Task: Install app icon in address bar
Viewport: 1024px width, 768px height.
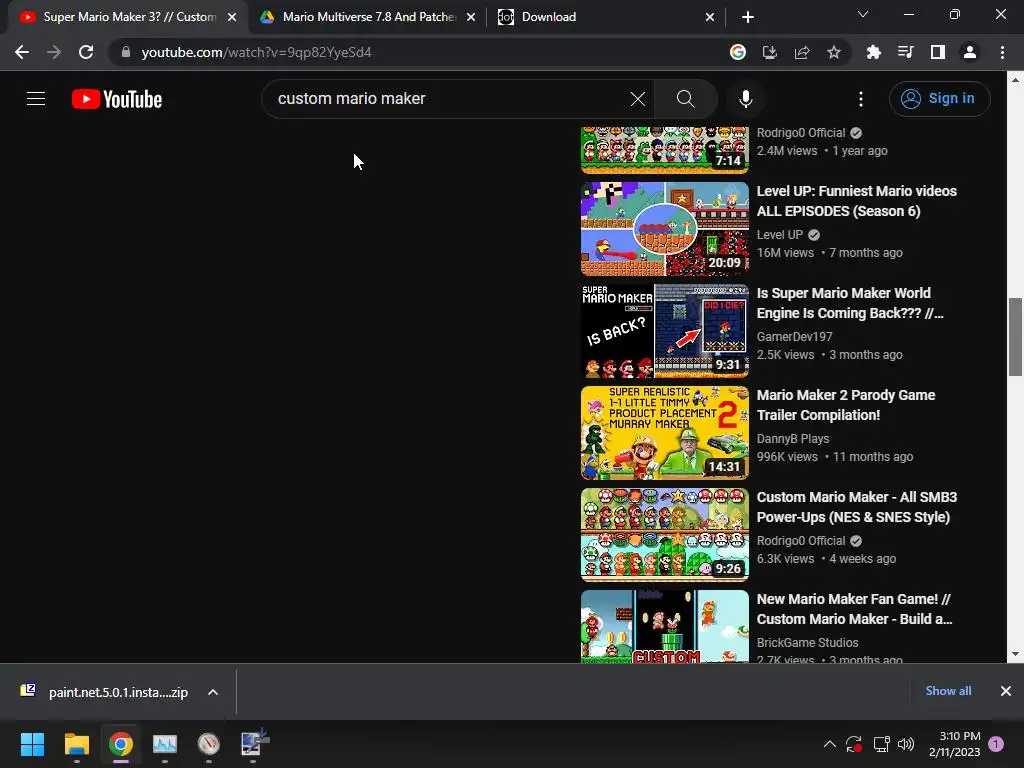Action: [770, 52]
